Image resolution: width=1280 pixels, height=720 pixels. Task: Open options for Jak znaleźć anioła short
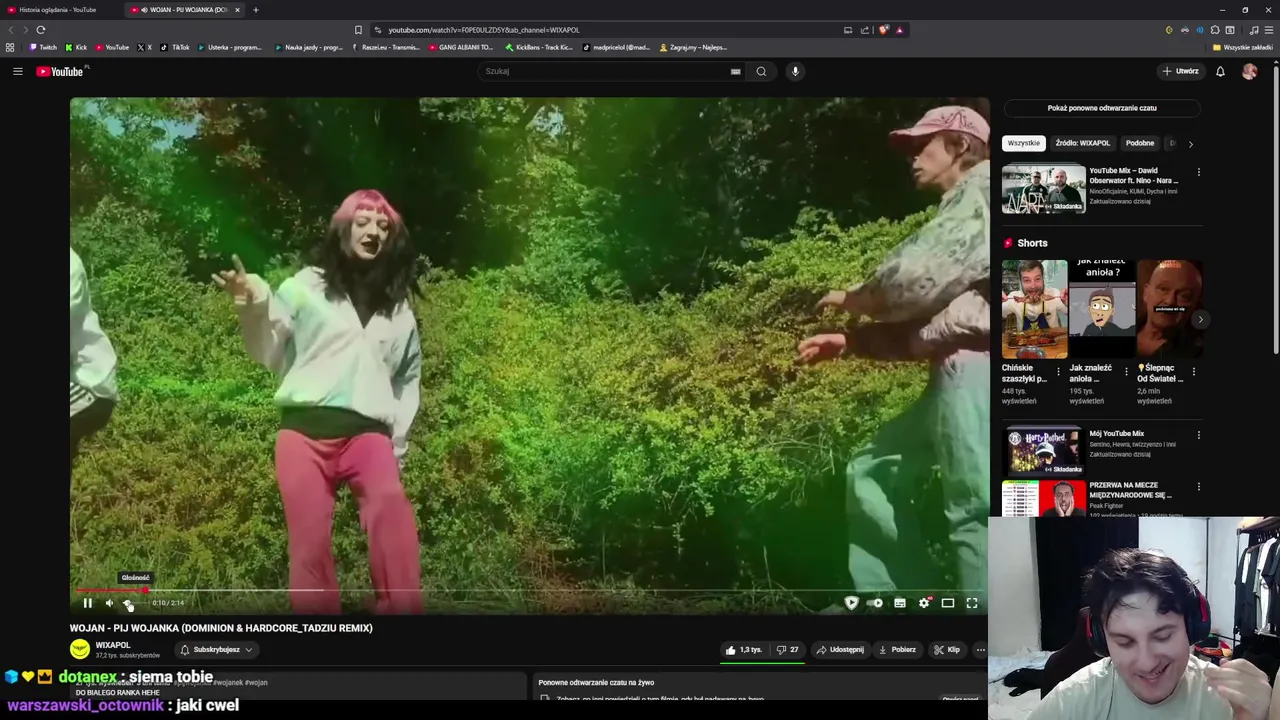click(1126, 371)
